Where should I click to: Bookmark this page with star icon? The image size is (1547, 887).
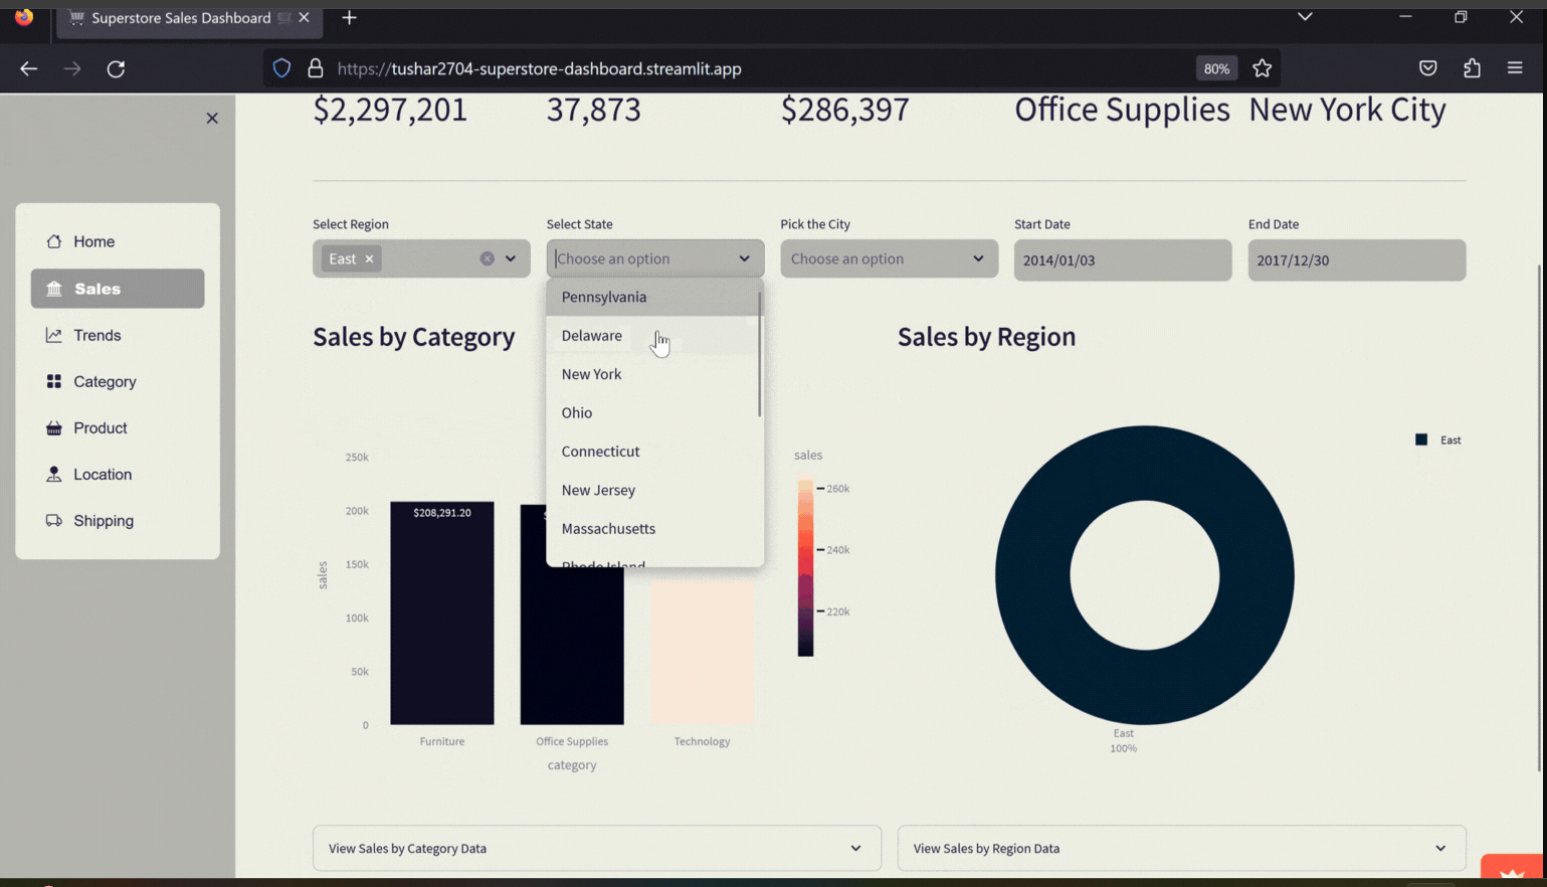pos(1262,68)
